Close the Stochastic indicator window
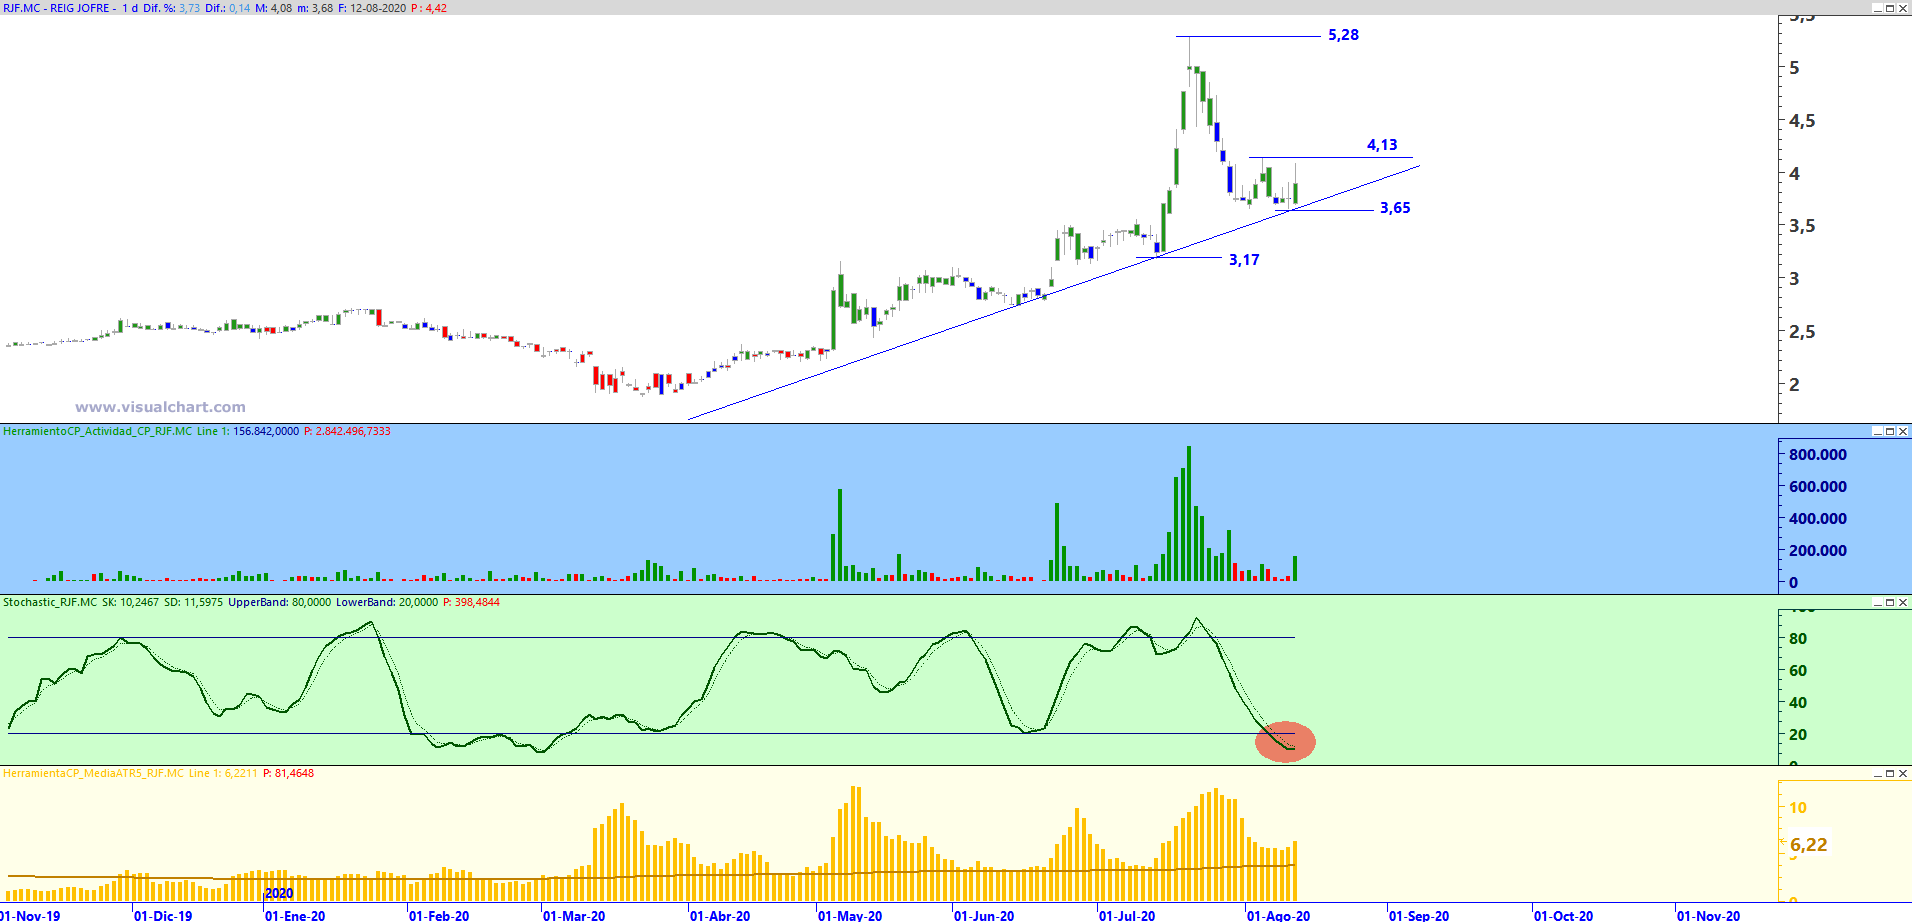Screen dimensions: 1912x922 click(x=1903, y=602)
